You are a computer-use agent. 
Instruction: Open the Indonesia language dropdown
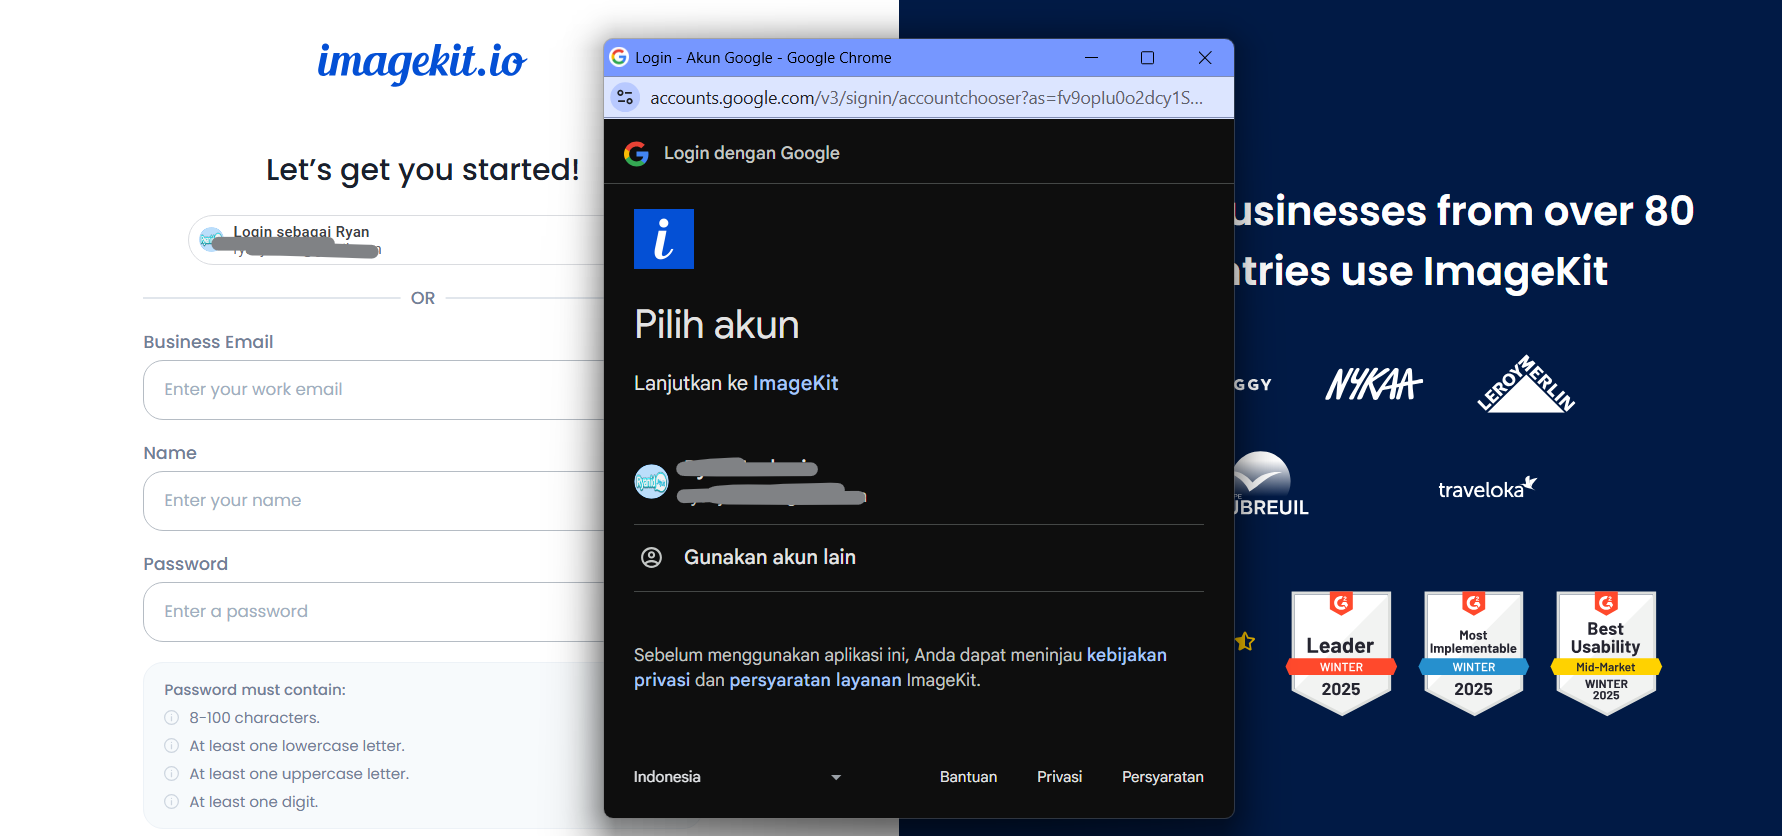pos(738,777)
